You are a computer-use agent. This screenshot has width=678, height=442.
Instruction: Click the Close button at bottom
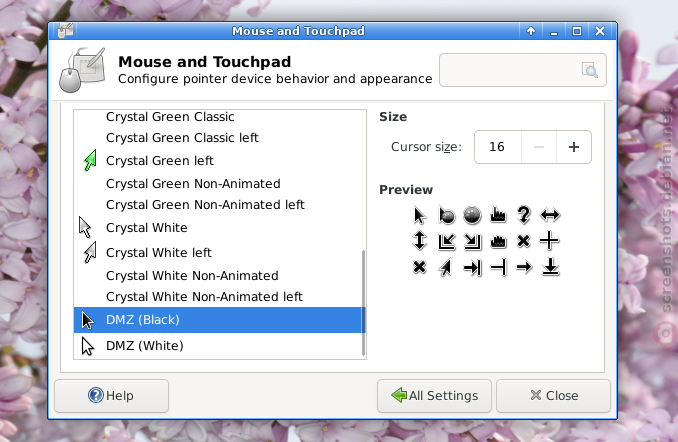coord(553,396)
